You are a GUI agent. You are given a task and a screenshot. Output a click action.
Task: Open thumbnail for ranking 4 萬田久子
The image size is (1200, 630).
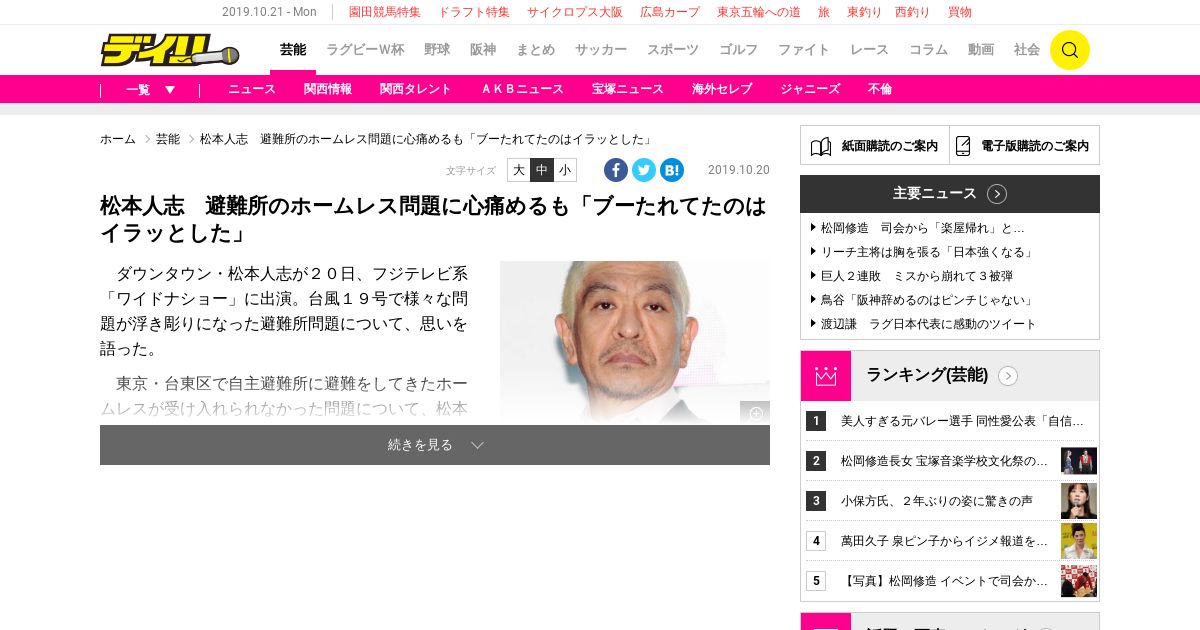[1079, 541]
